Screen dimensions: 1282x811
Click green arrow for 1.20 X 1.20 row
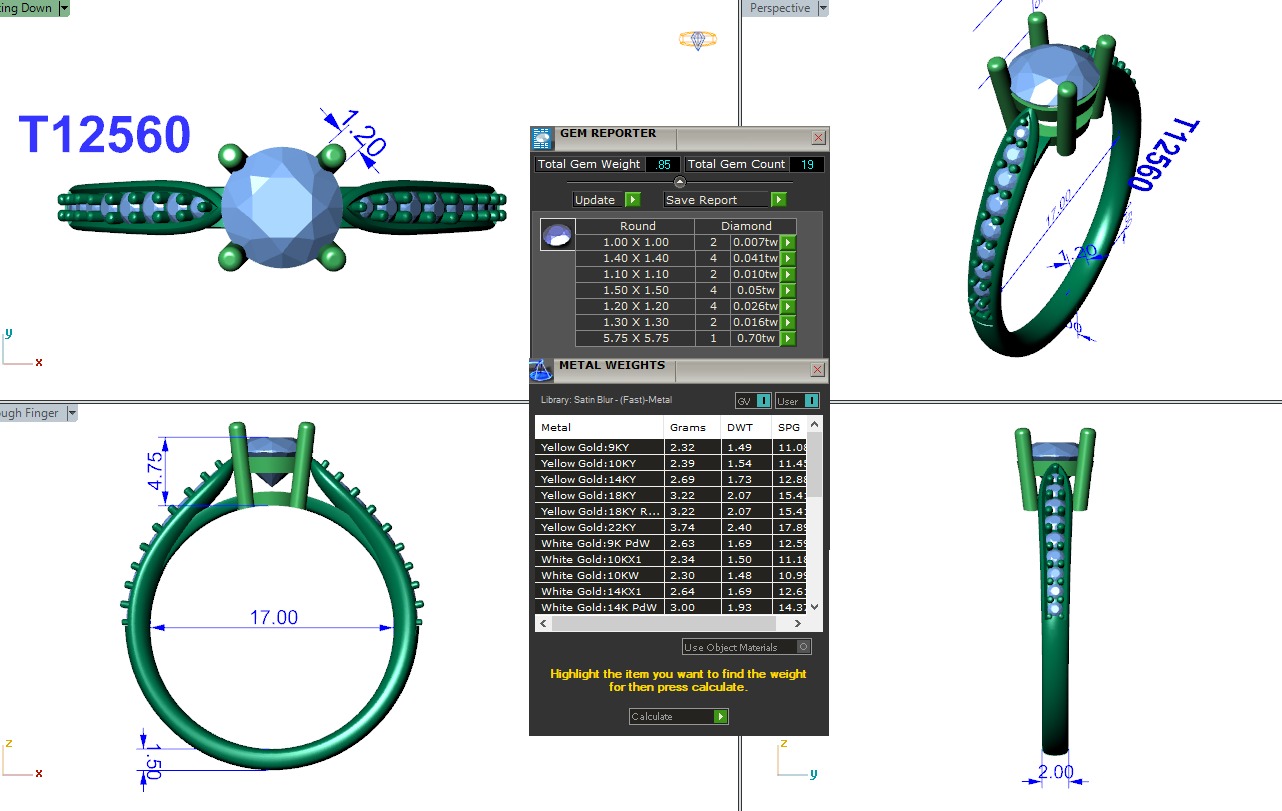(x=788, y=306)
